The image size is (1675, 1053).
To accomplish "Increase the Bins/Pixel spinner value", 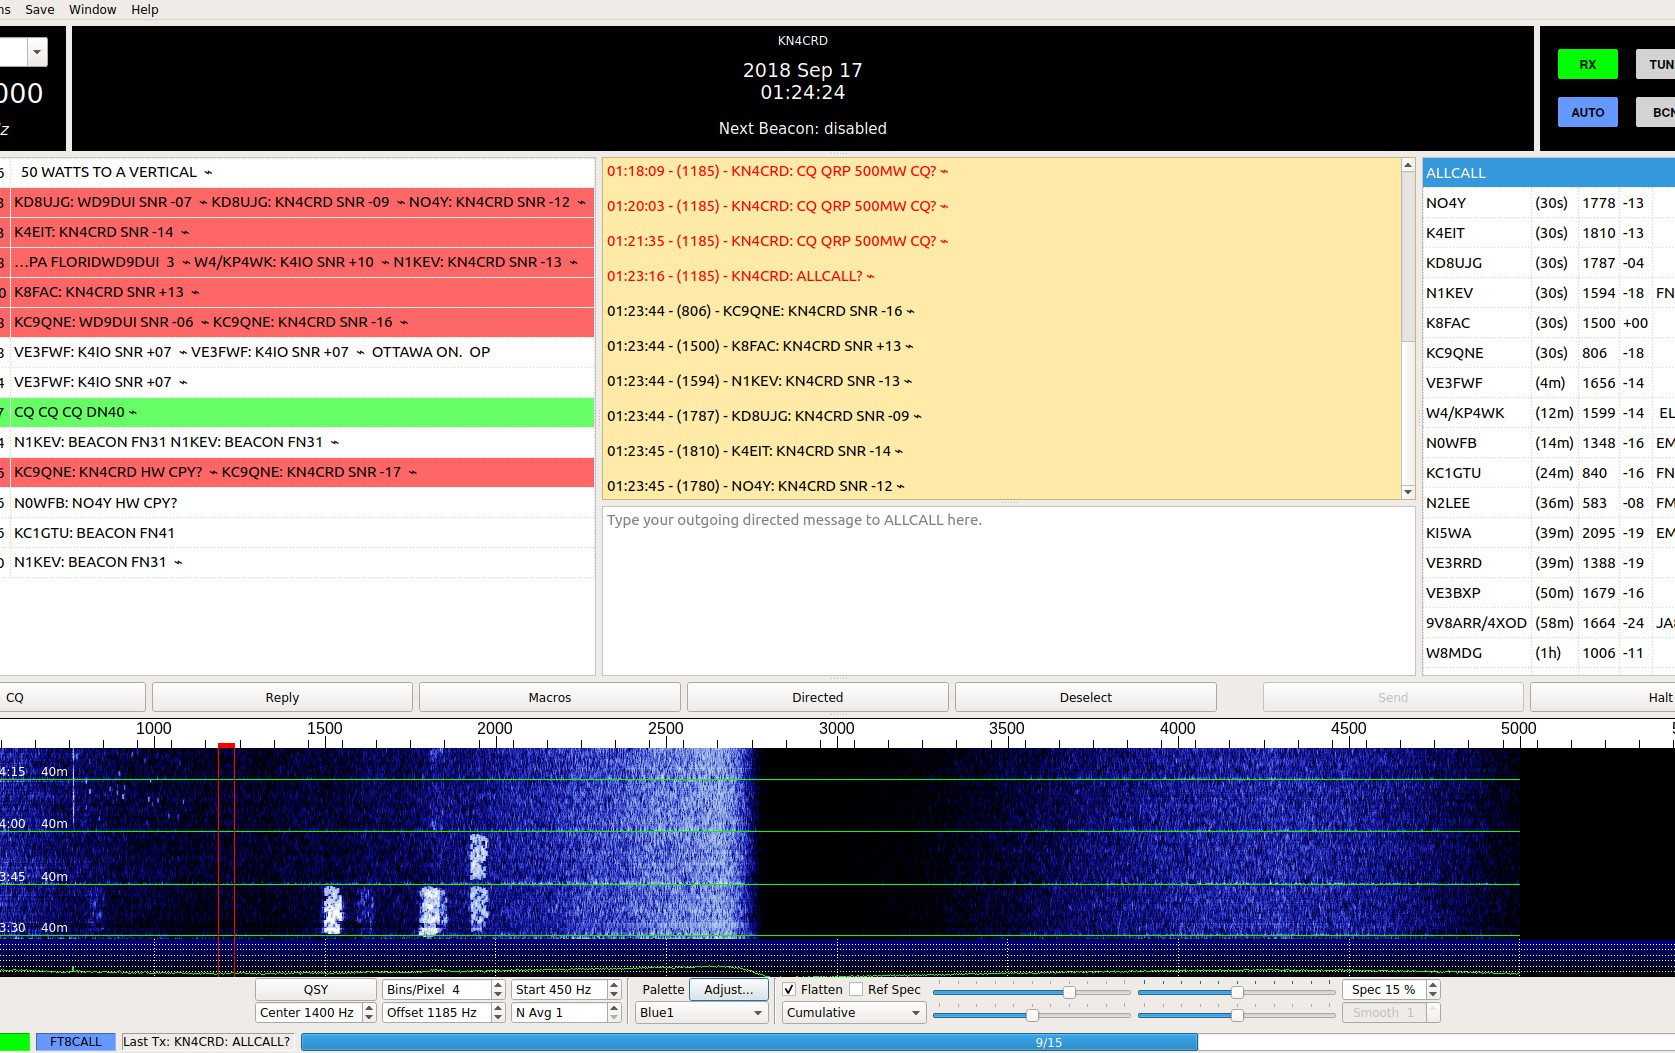I will pyautogui.click(x=498, y=985).
